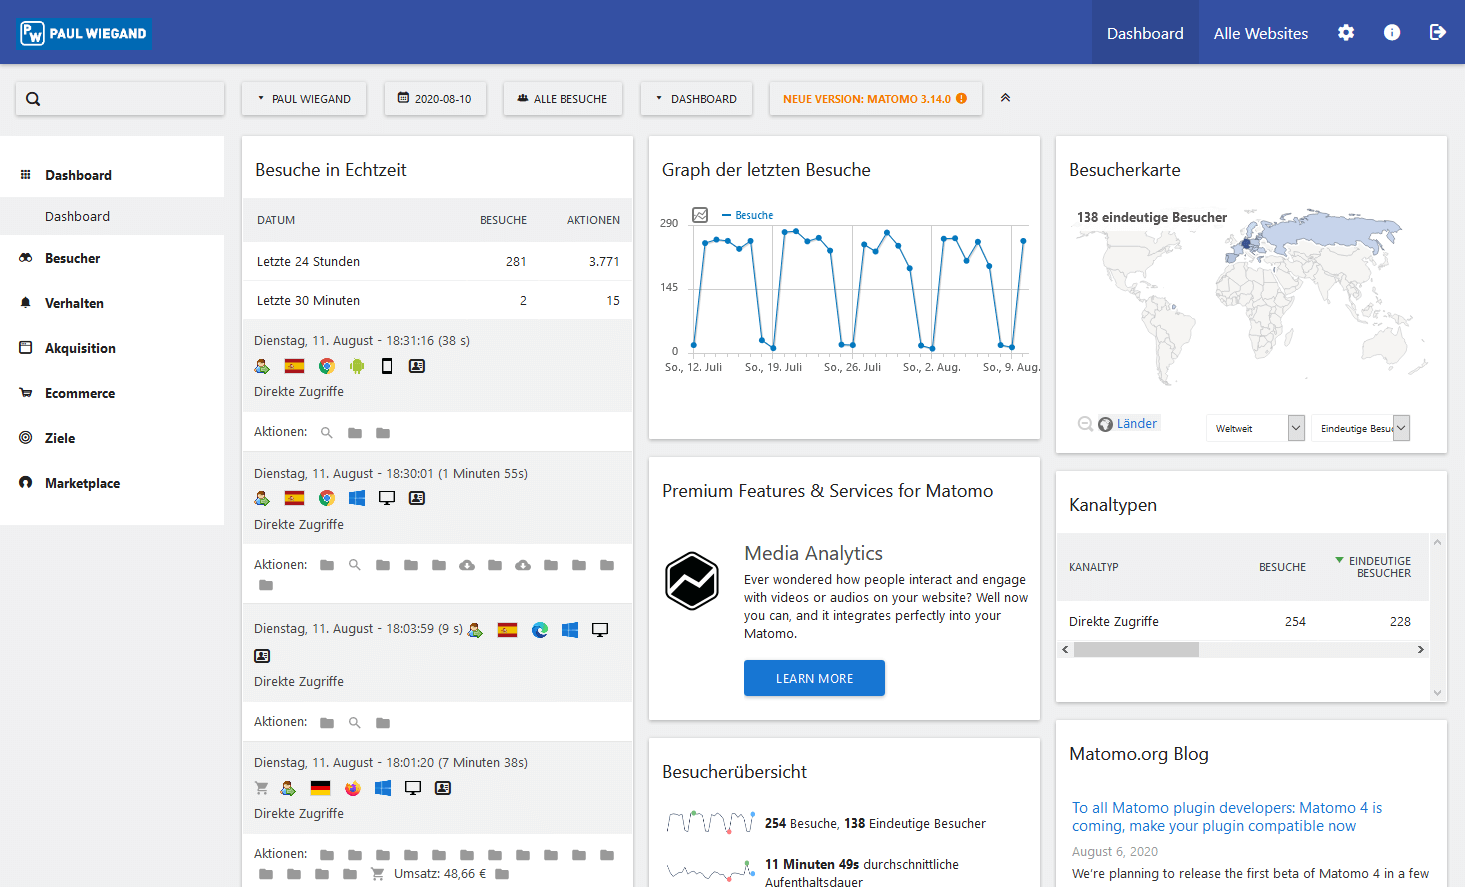The height and width of the screenshot is (887, 1465).
Task: Click Neue Version Matomo 3.14.0 notice
Action: tap(875, 99)
